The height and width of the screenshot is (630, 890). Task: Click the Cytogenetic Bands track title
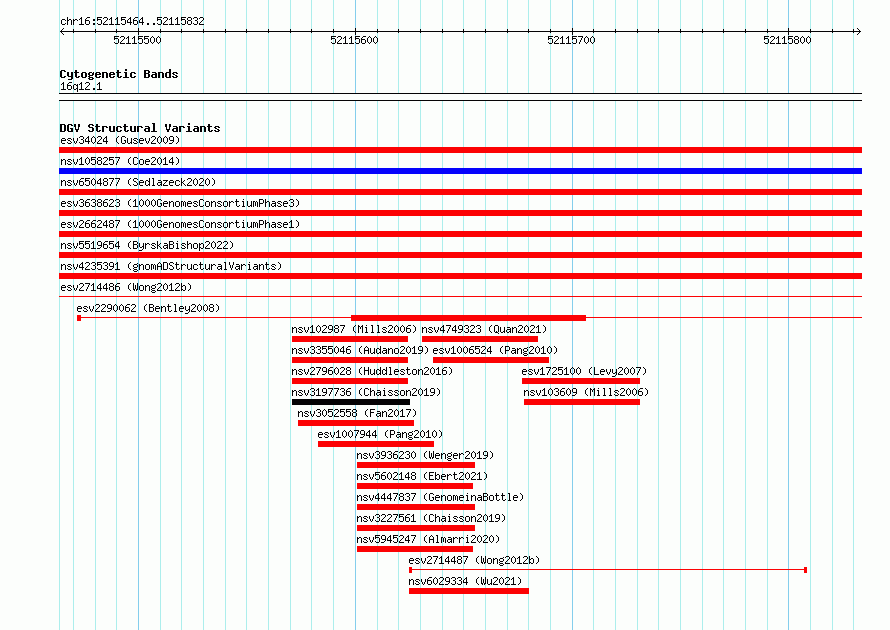119,74
